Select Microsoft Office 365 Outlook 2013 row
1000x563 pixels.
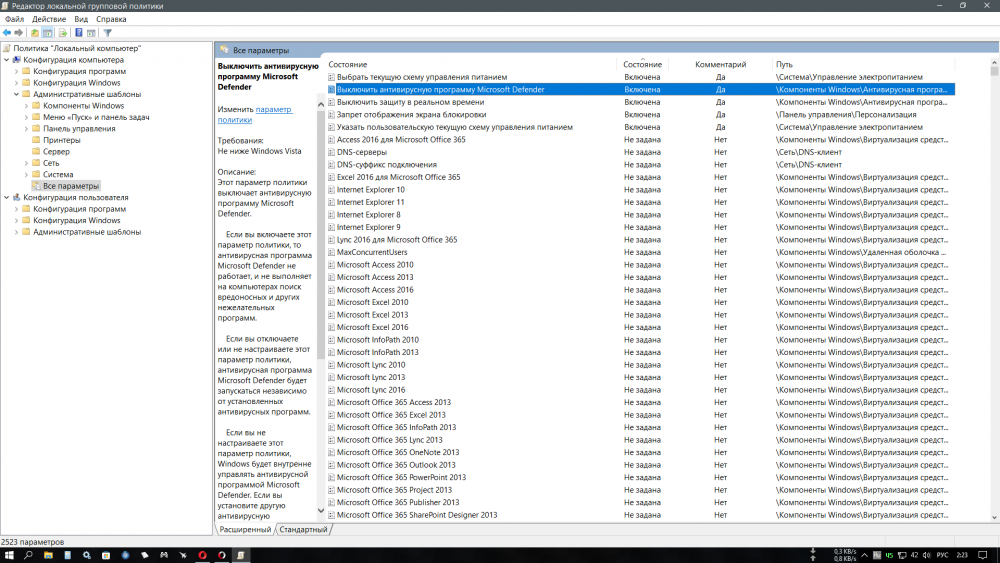pos(640,465)
